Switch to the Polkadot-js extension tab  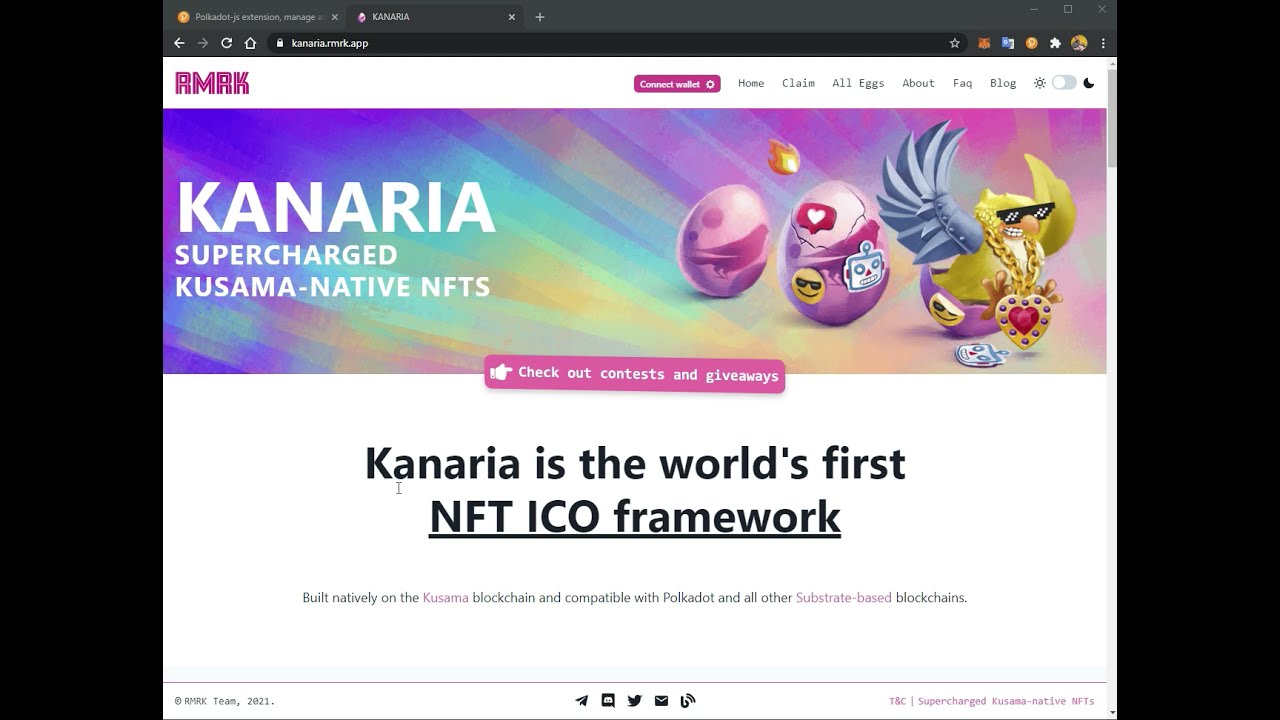(257, 17)
